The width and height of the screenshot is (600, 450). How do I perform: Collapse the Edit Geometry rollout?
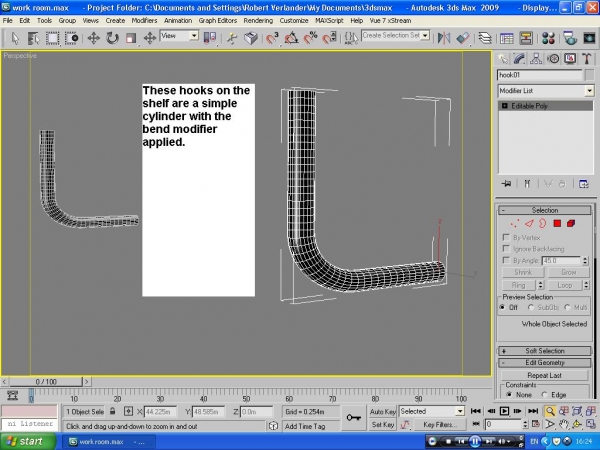[x=545, y=362]
